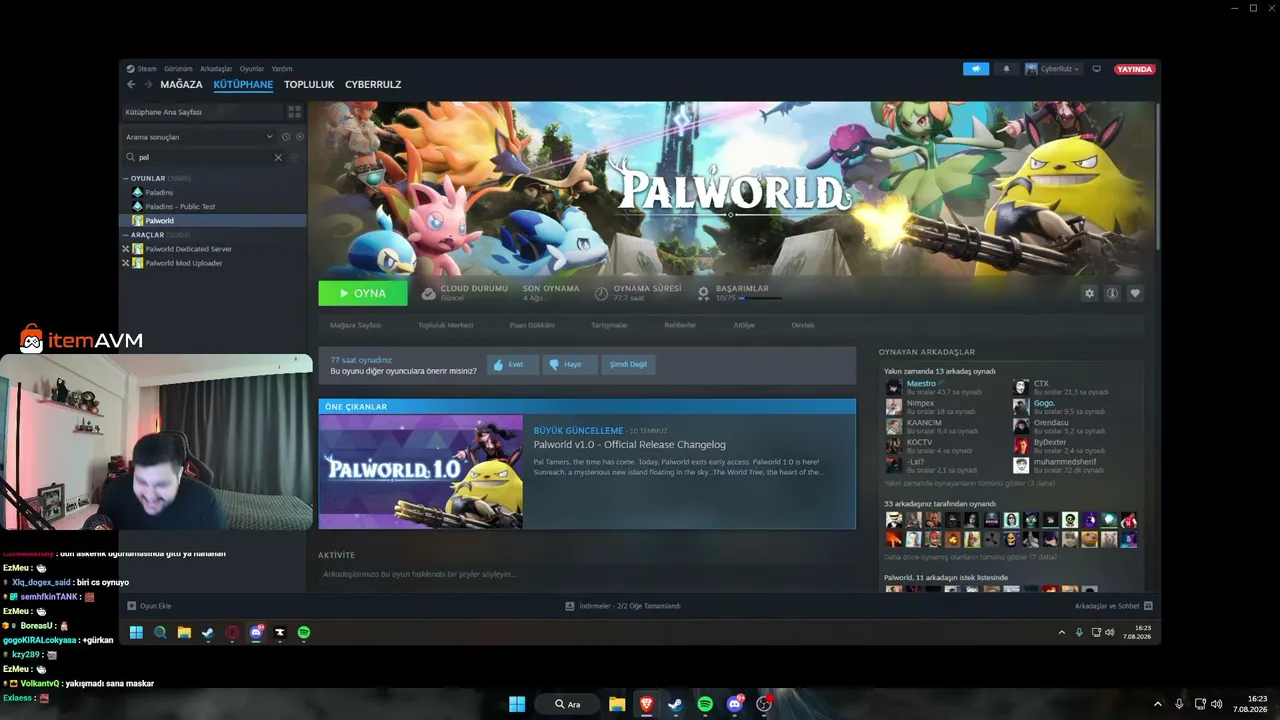This screenshot has width=1280, height=720.
Task: Click the YAYINDA broadcast indicator
Action: click(1135, 69)
